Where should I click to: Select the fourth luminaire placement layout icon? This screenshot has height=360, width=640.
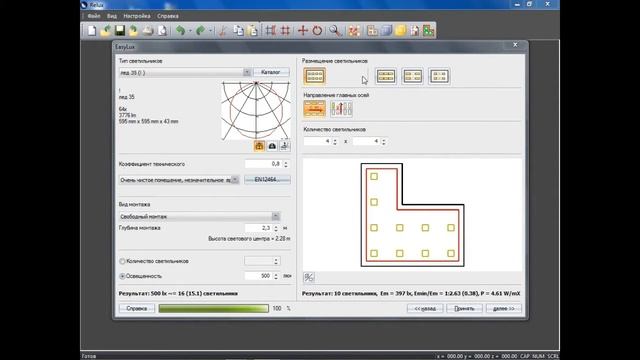(x=439, y=76)
